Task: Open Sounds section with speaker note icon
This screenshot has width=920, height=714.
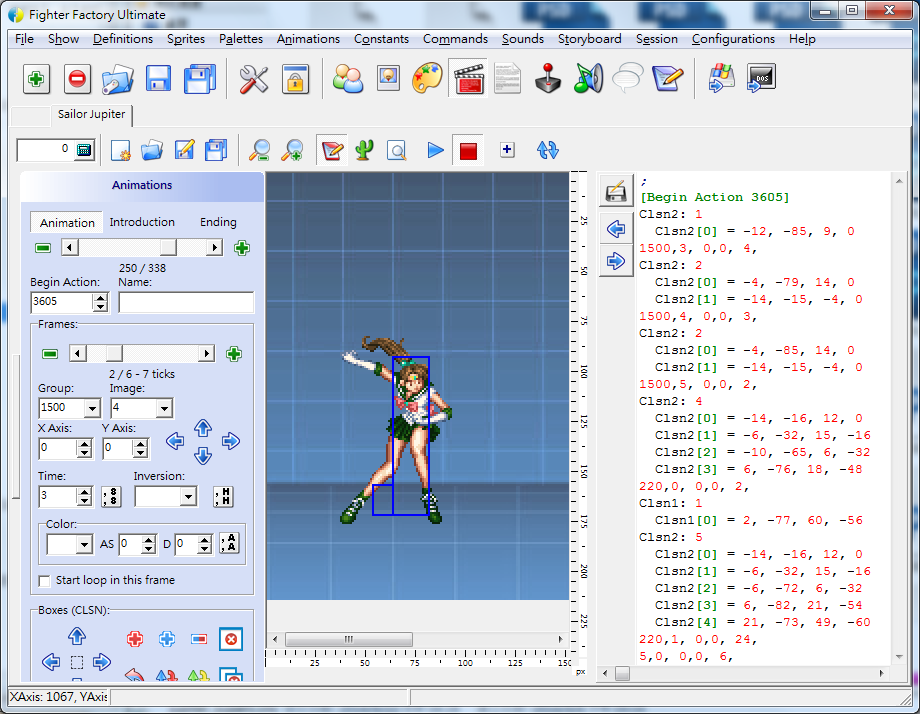Action: (588, 79)
